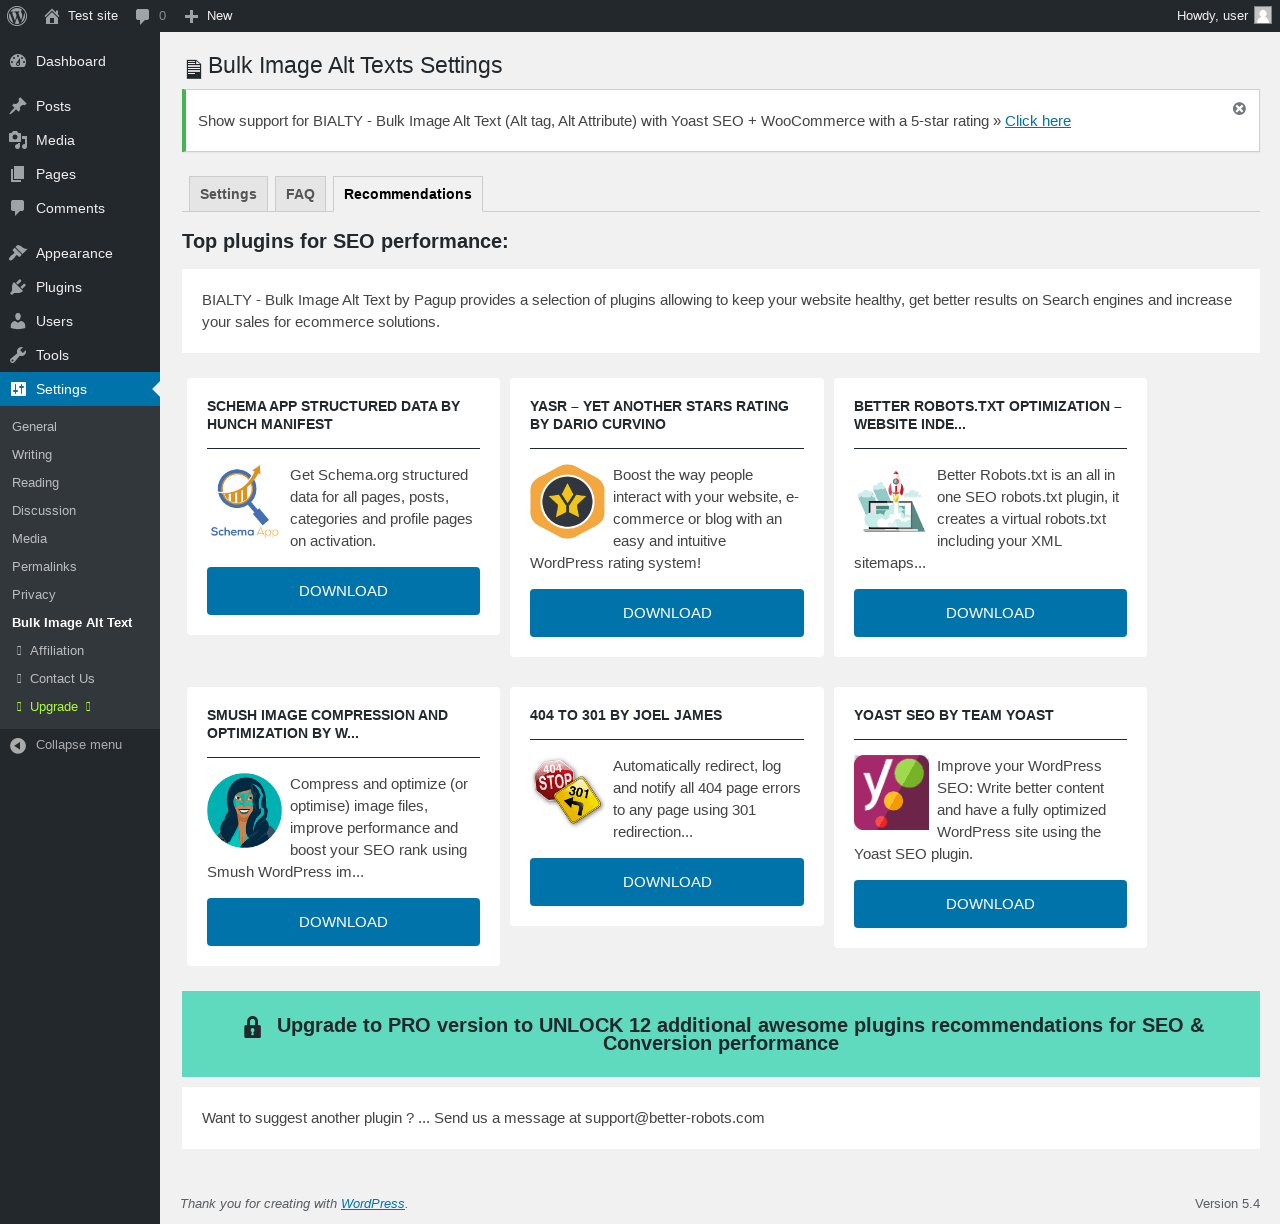Download Better Robots.txt plugin

[x=990, y=613]
